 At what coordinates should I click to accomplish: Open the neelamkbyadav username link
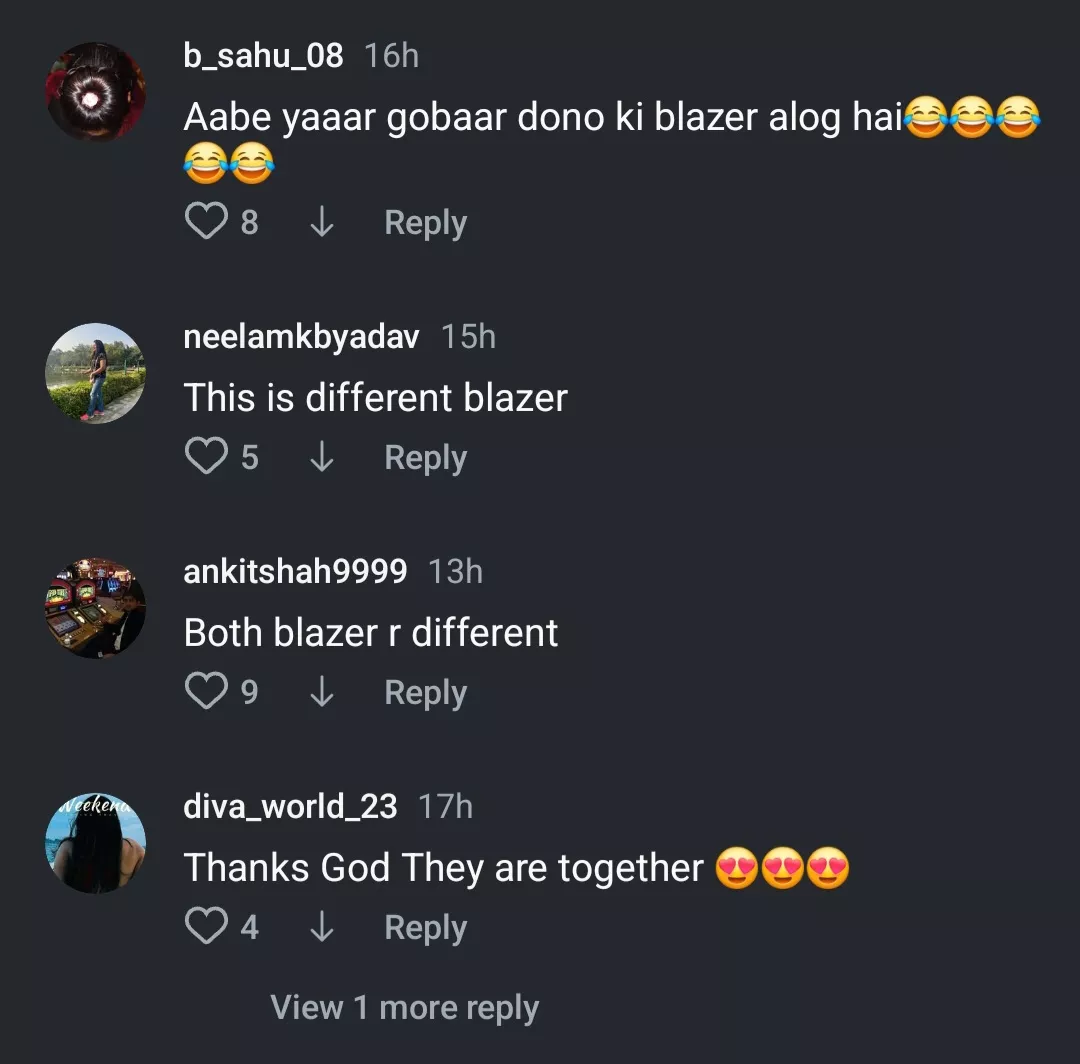click(x=301, y=337)
